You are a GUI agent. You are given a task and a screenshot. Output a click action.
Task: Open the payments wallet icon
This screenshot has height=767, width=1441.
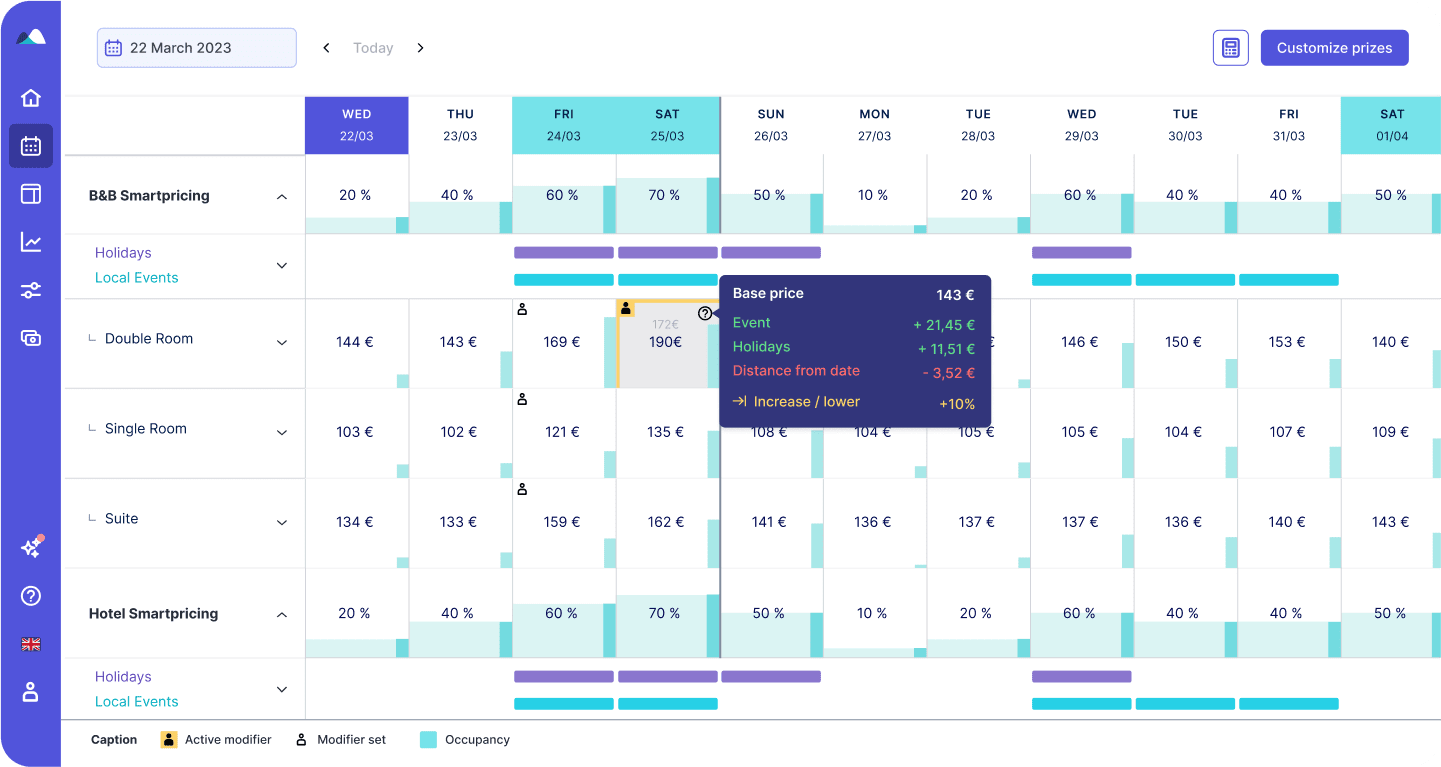(30, 338)
